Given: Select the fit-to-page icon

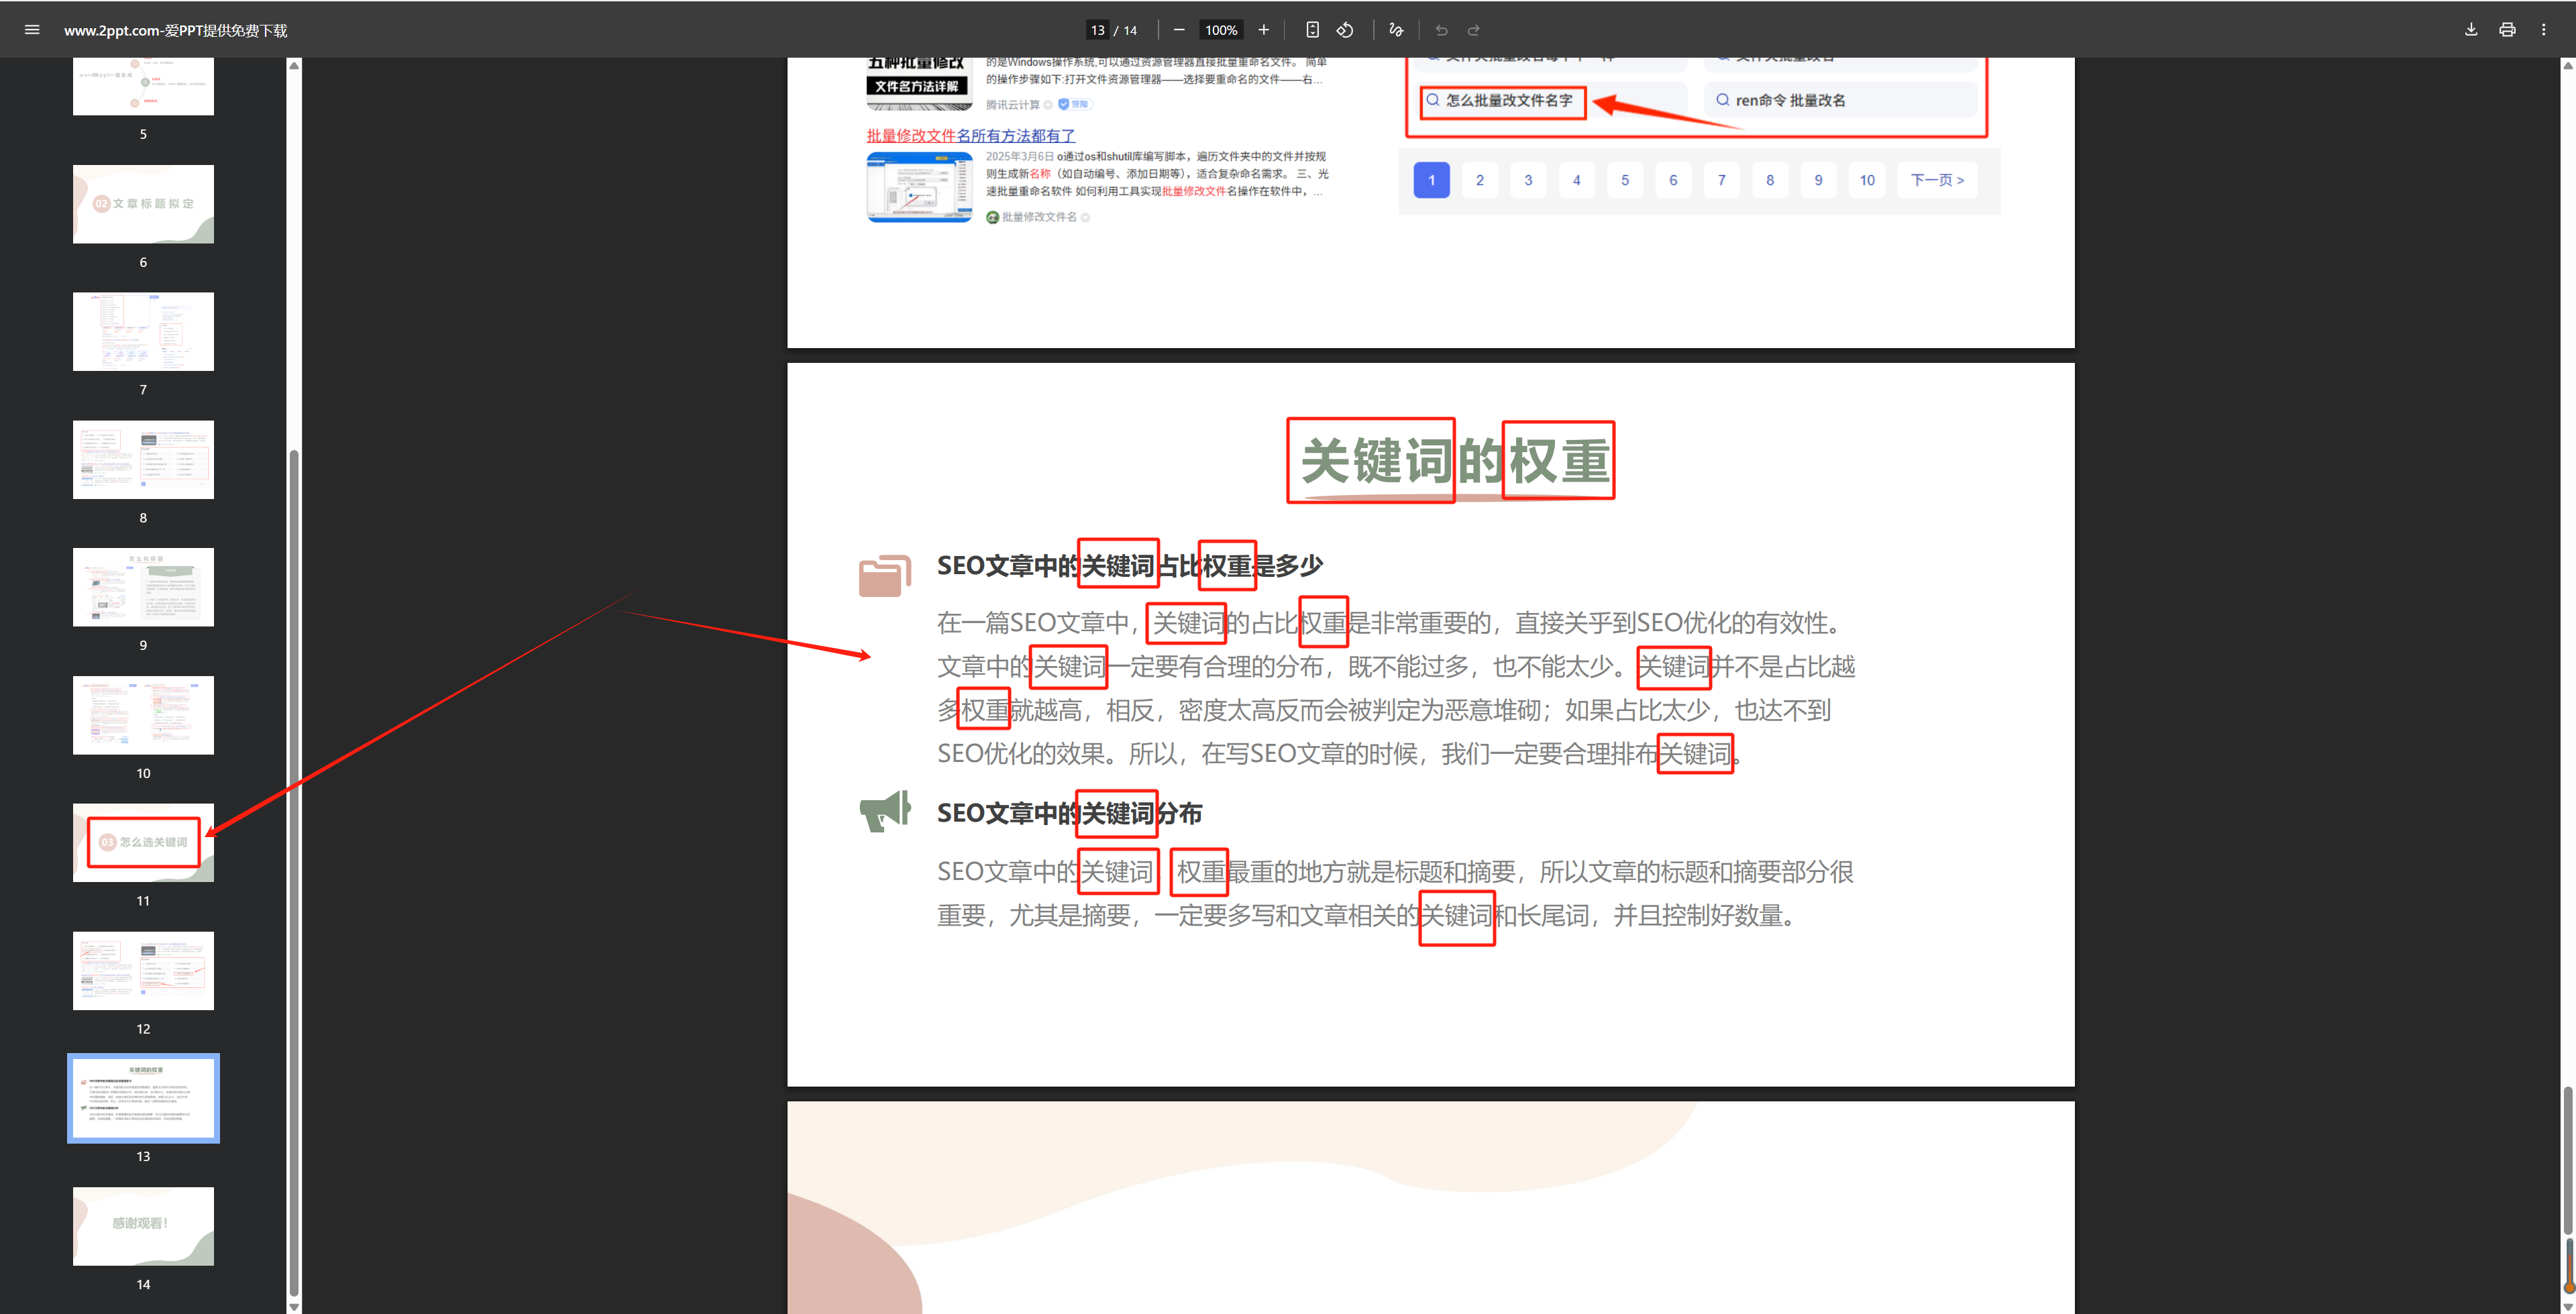Looking at the screenshot, I should (x=1312, y=29).
